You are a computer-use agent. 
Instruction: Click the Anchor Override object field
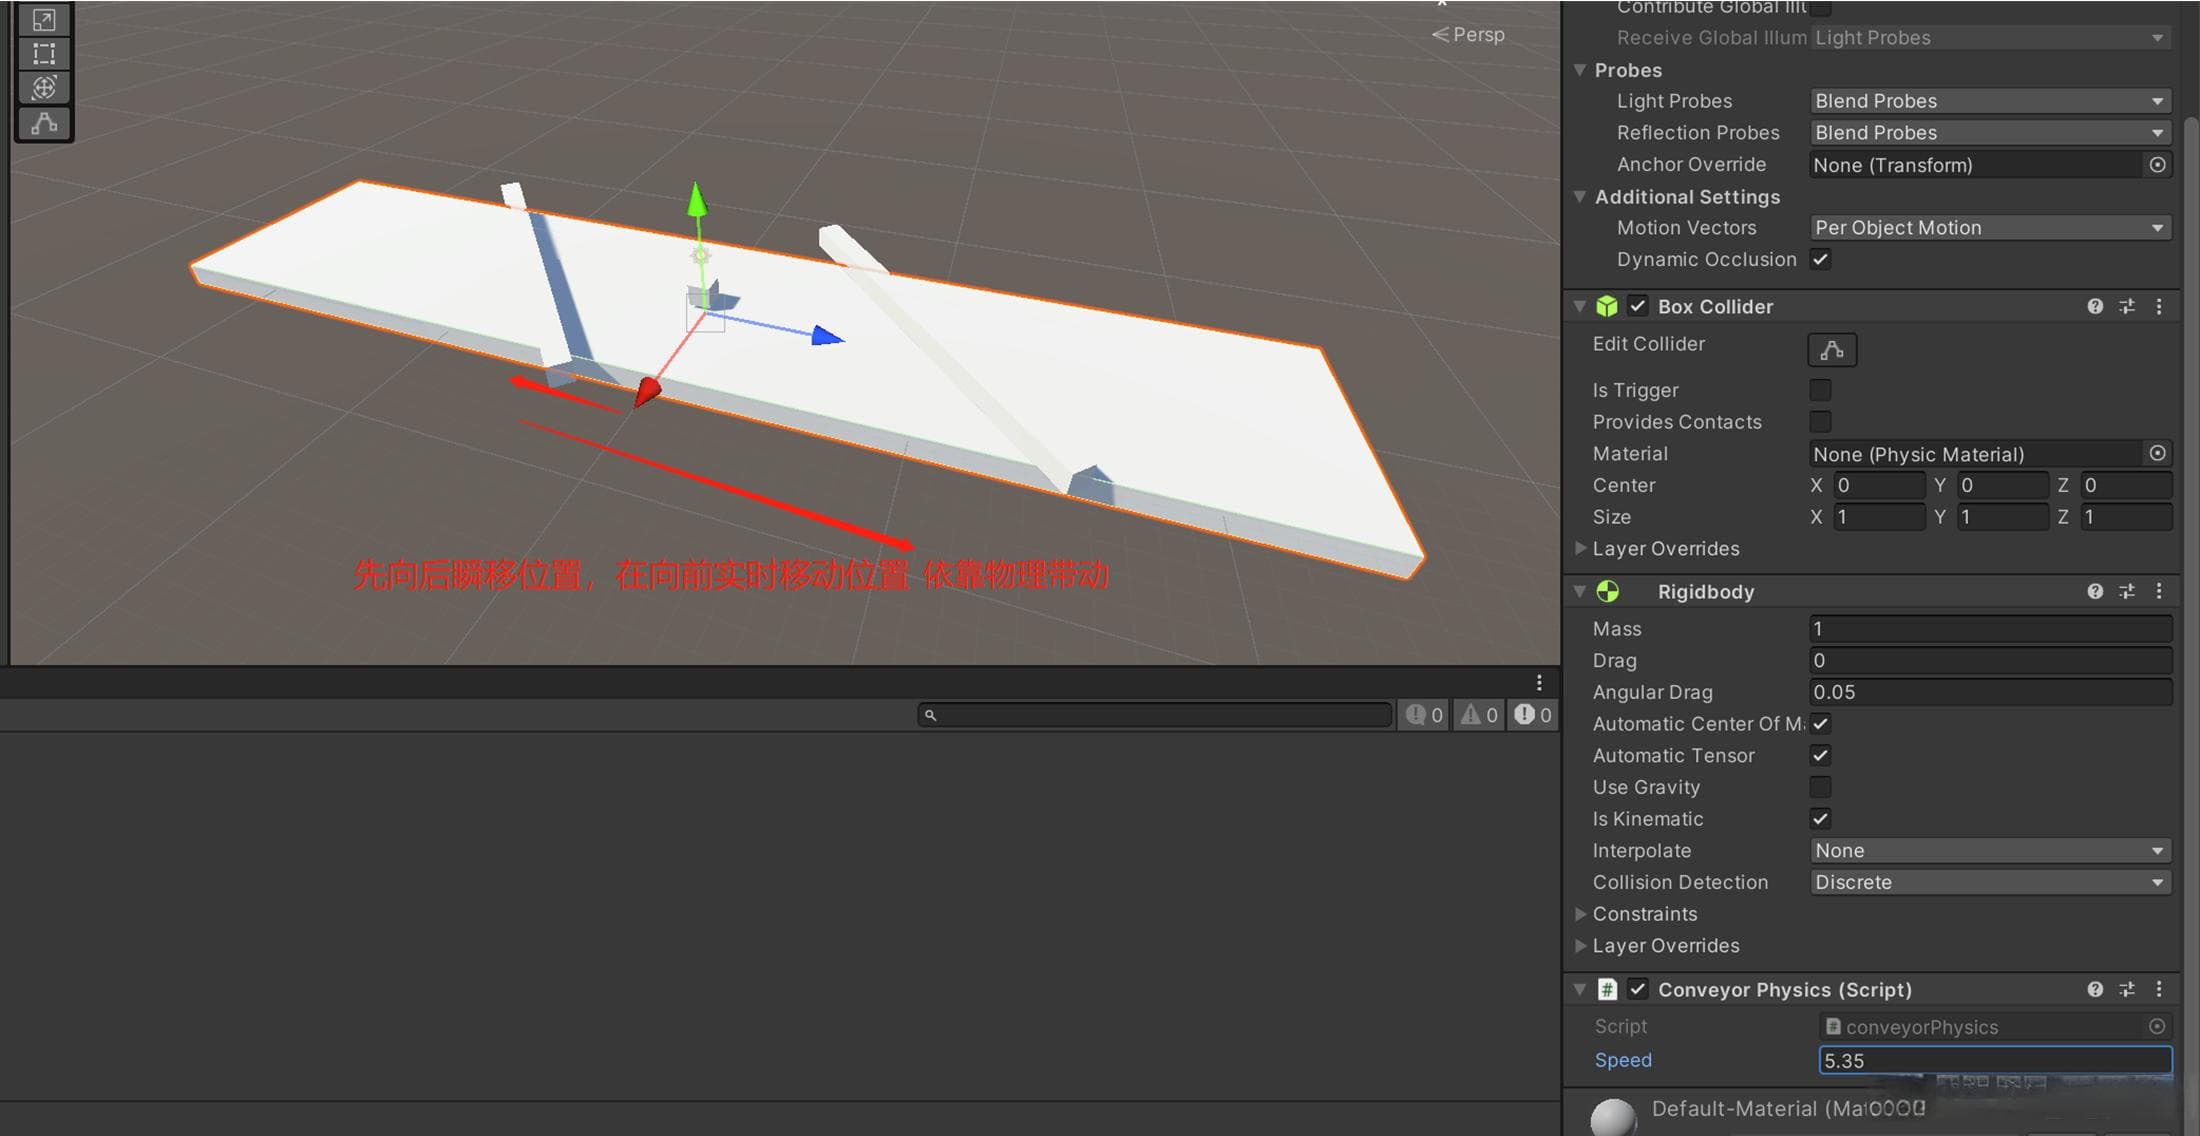tap(1977, 165)
